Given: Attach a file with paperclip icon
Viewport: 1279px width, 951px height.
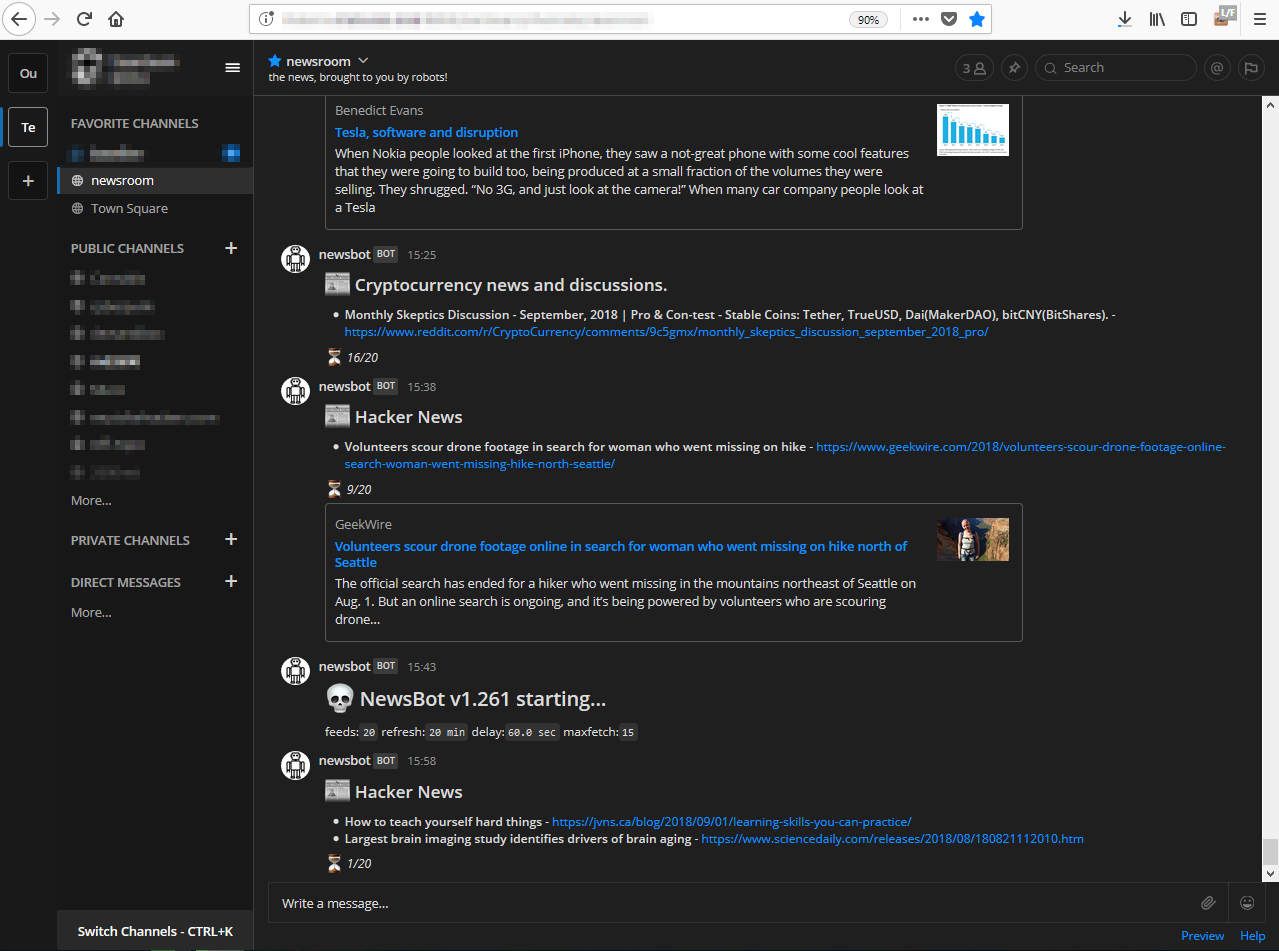Looking at the screenshot, I should coord(1208,903).
